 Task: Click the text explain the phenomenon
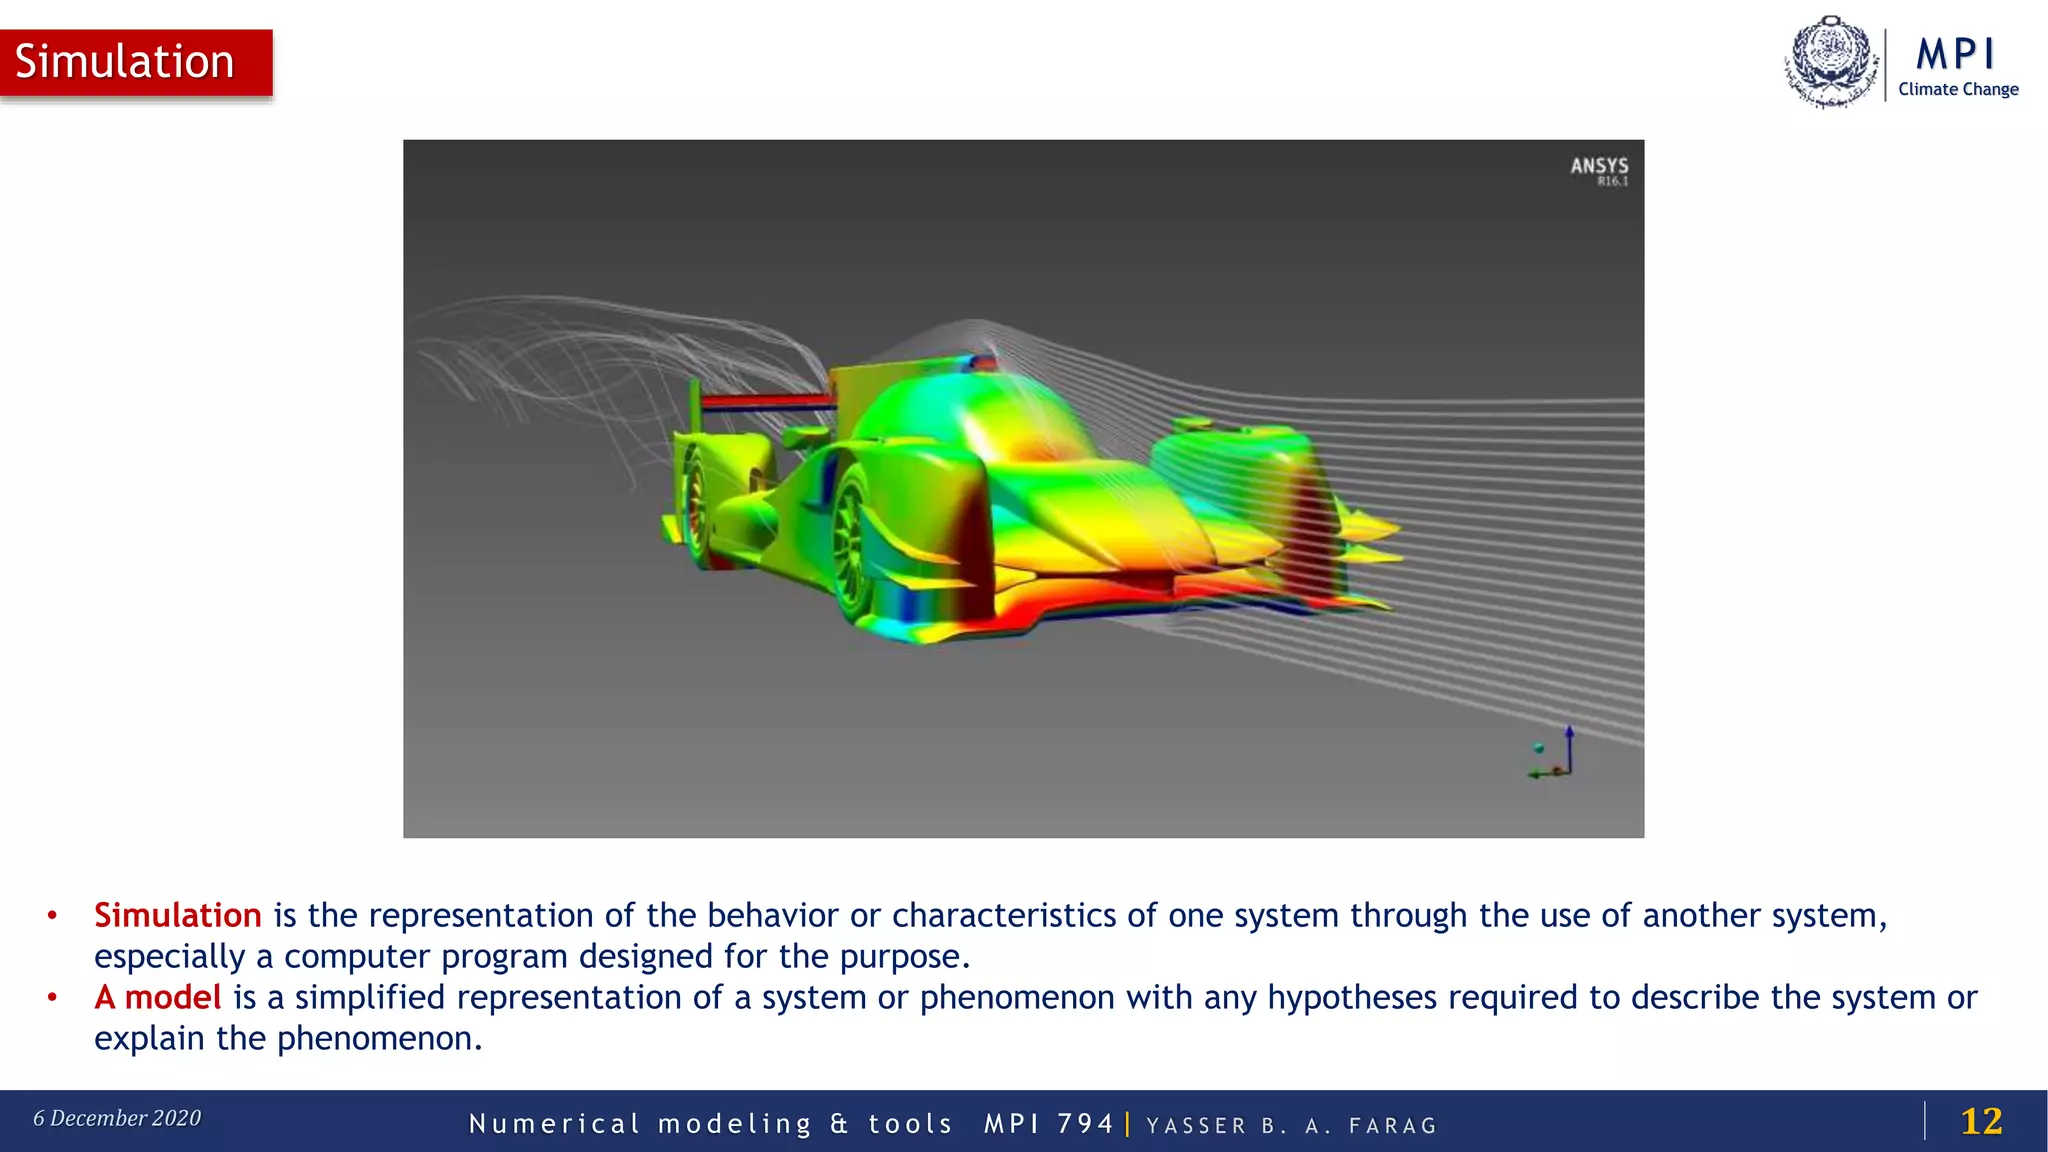point(288,1038)
